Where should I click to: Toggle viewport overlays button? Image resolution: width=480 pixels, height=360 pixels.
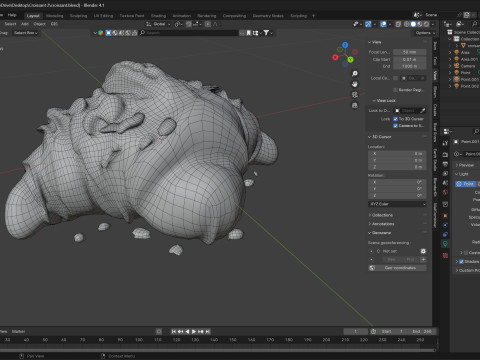[383, 24]
